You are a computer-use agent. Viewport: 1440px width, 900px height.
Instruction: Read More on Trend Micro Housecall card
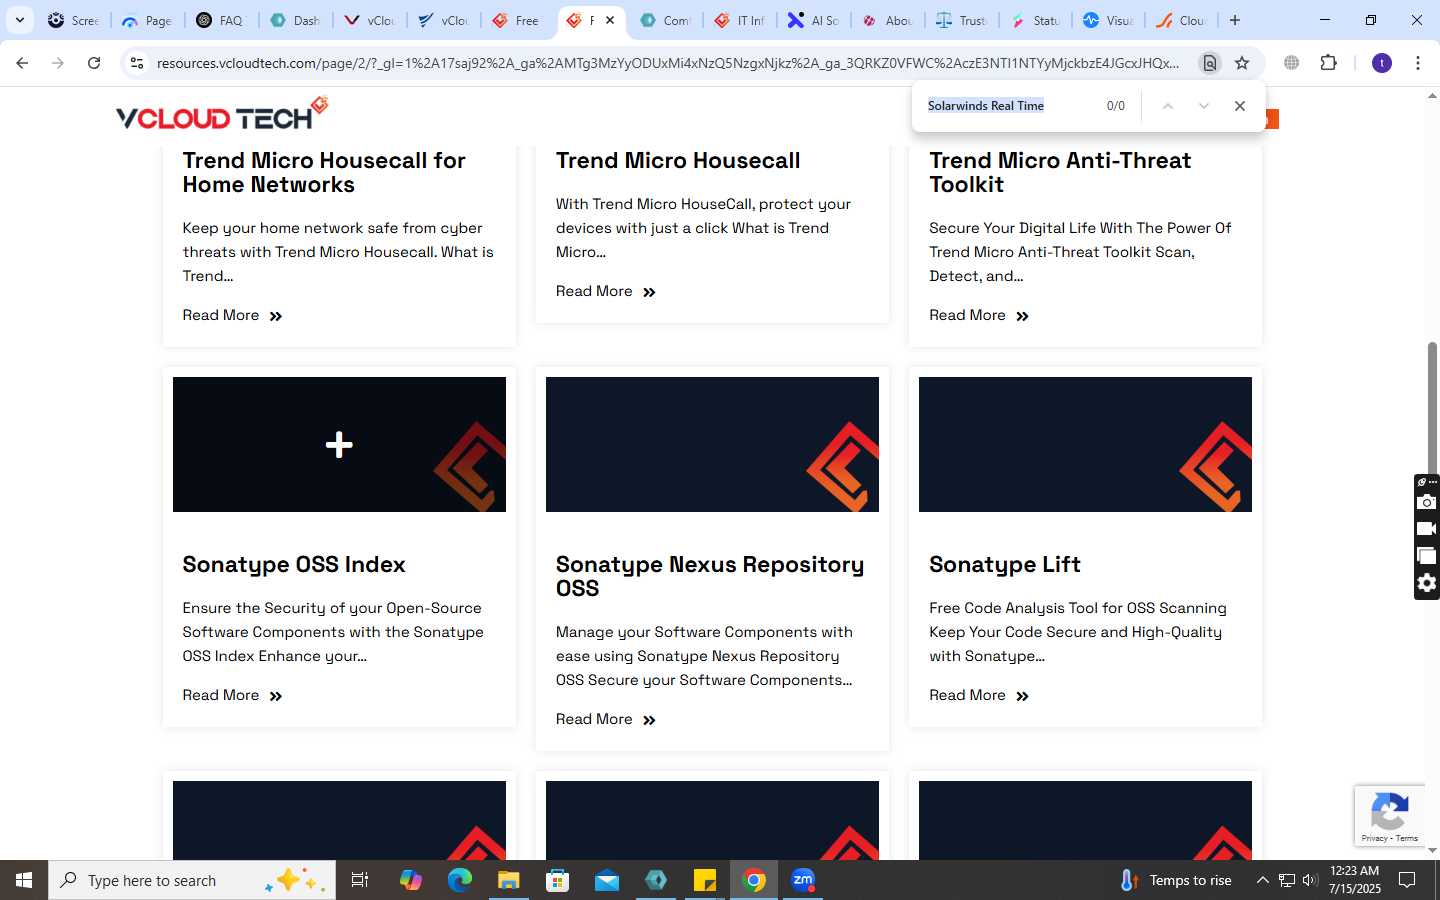(x=606, y=291)
